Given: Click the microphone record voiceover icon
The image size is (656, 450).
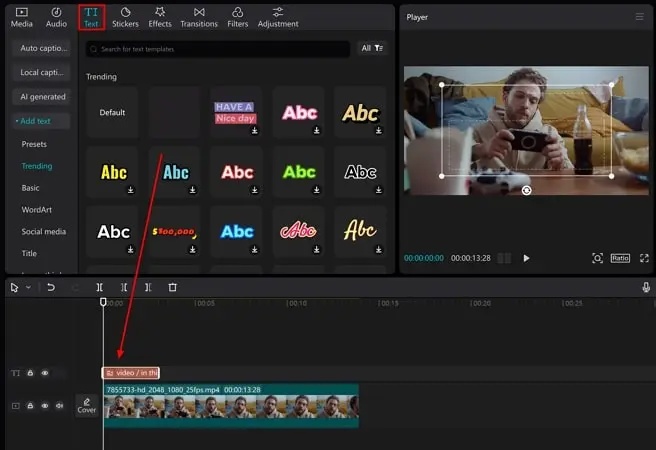Looking at the screenshot, I should click(x=646, y=287).
